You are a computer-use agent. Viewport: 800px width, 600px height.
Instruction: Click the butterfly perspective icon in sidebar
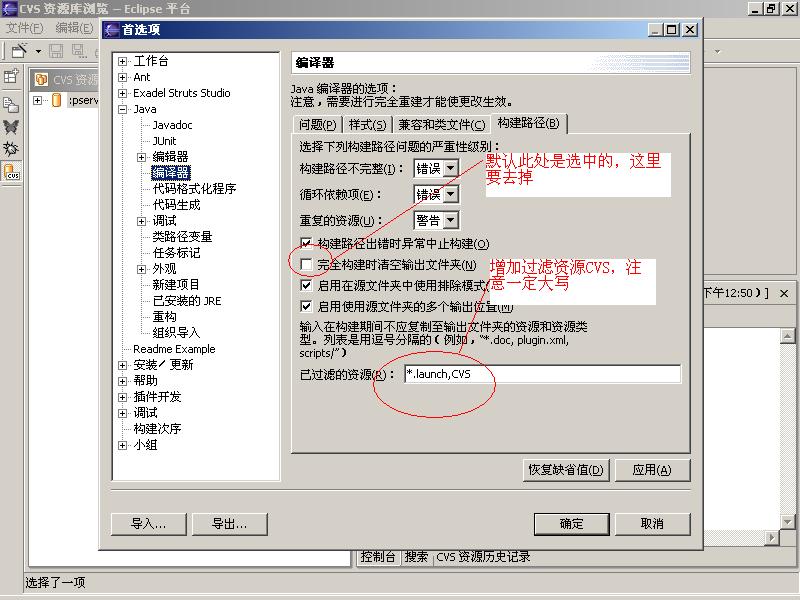coord(11,127)
